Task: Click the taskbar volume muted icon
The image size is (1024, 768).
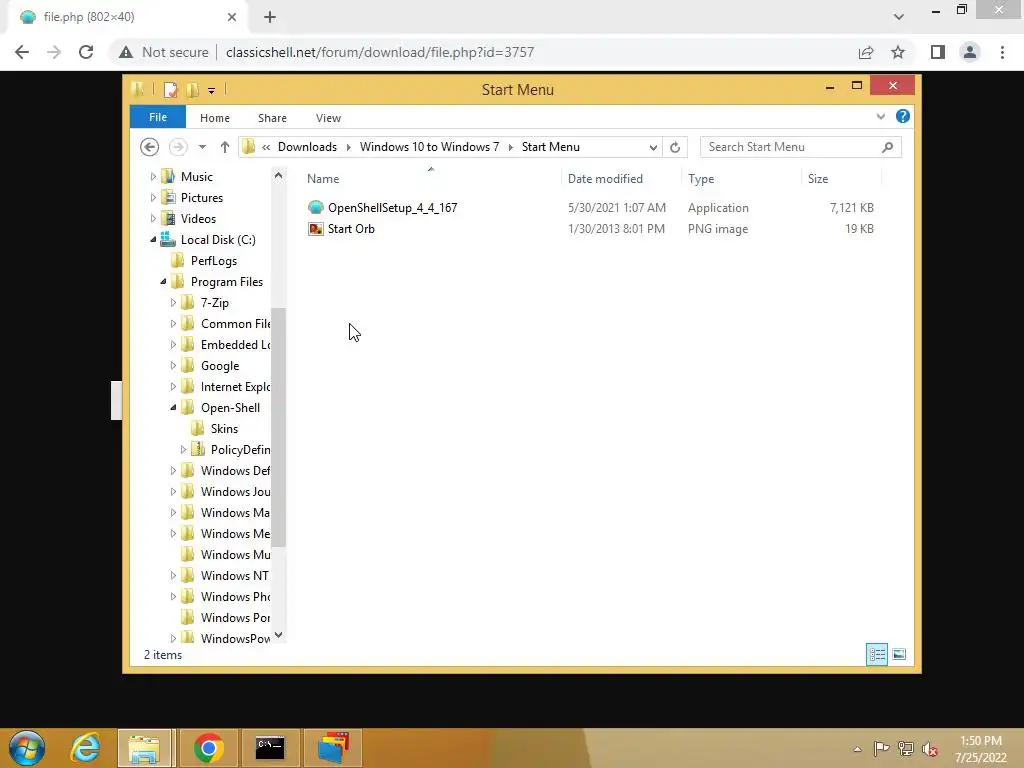Action: 929,749
